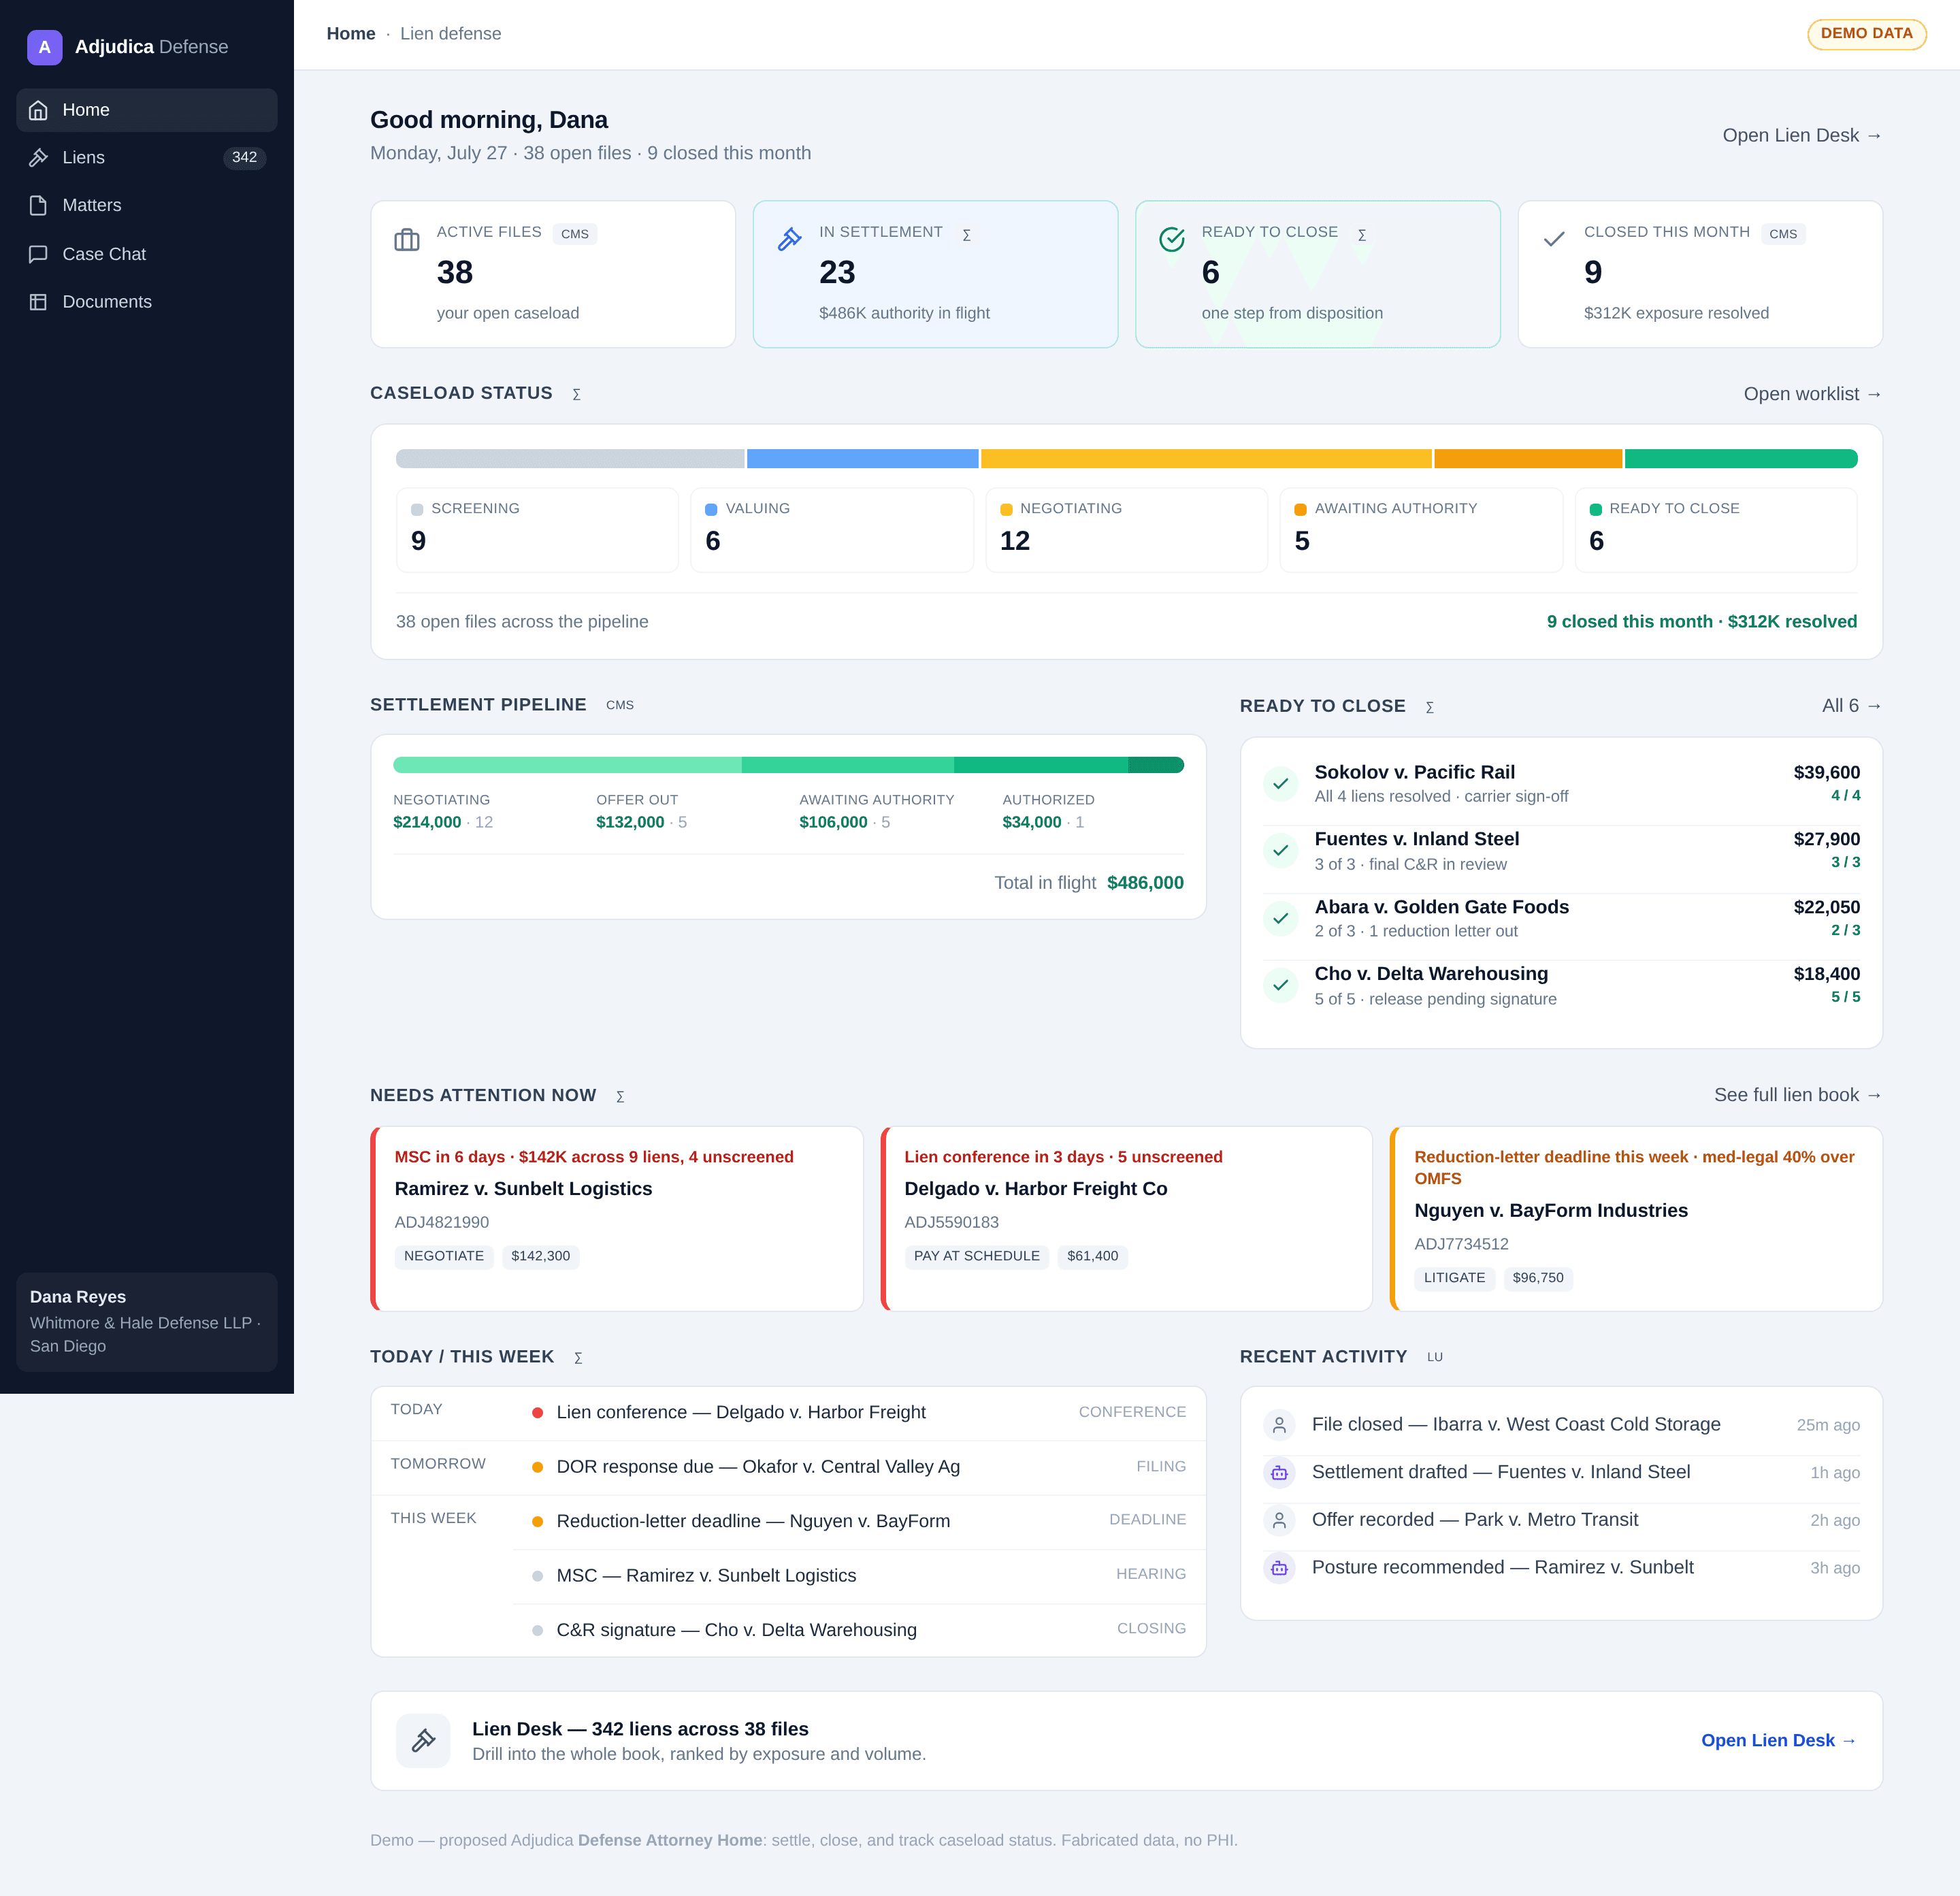This screenshot has width=1960, height=1896.
Task: Click the sigma badge beside Caseload Status
Action: point(577,394)
